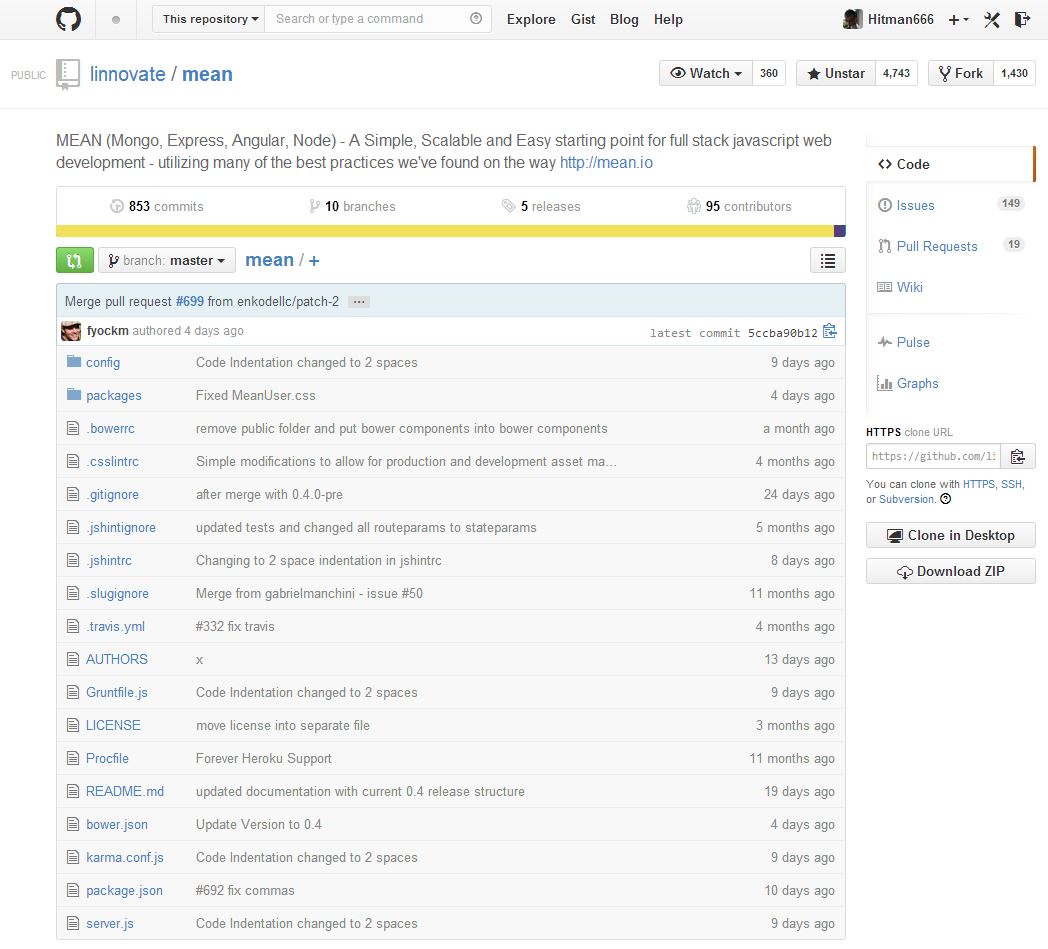View the 853 commits history
This screenshot has height=949, width=1048.
[x=157, y=207]
